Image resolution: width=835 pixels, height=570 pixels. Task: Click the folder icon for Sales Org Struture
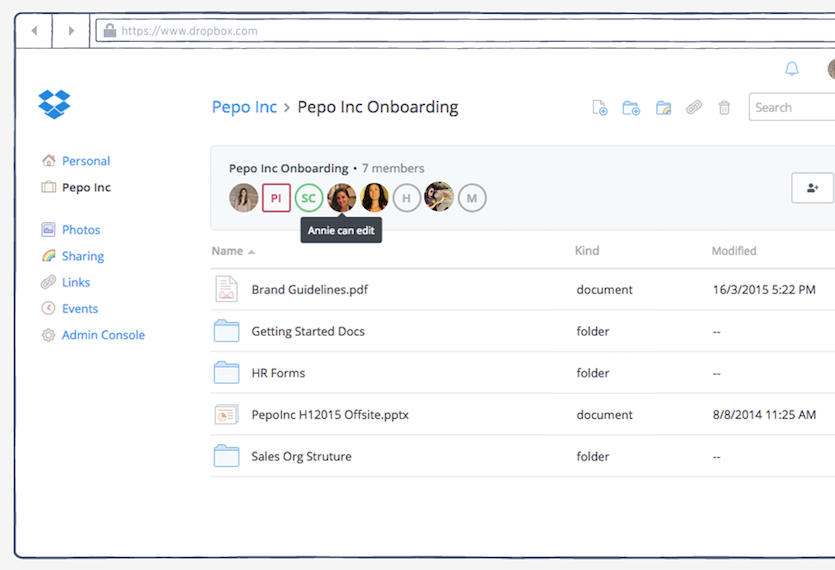226,456
